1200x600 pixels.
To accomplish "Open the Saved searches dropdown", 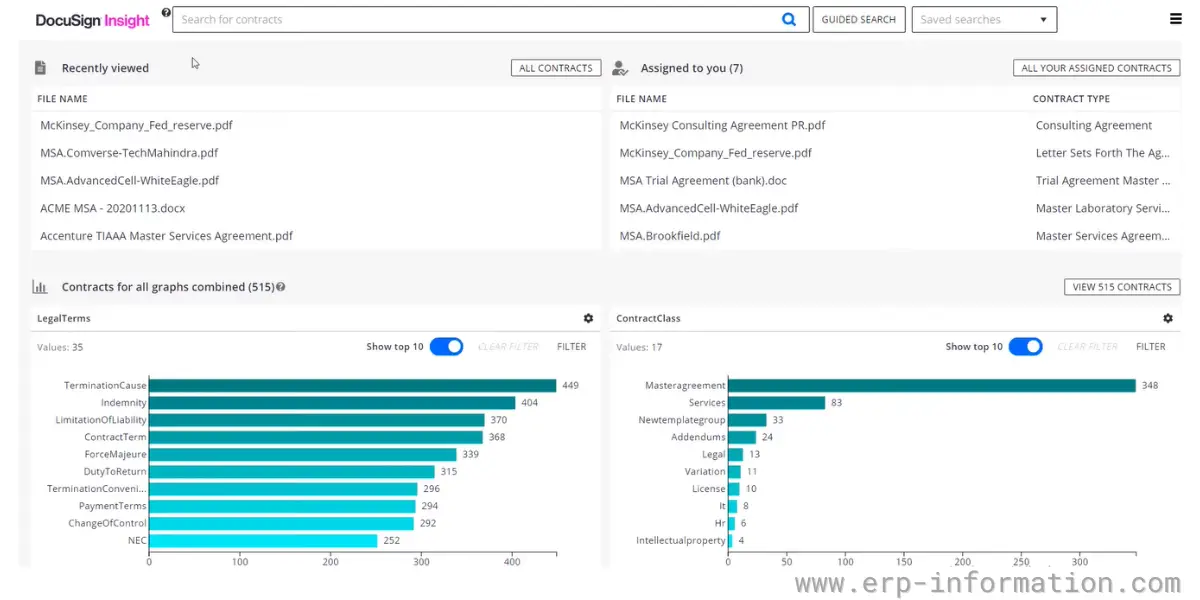I will (984, 19).
